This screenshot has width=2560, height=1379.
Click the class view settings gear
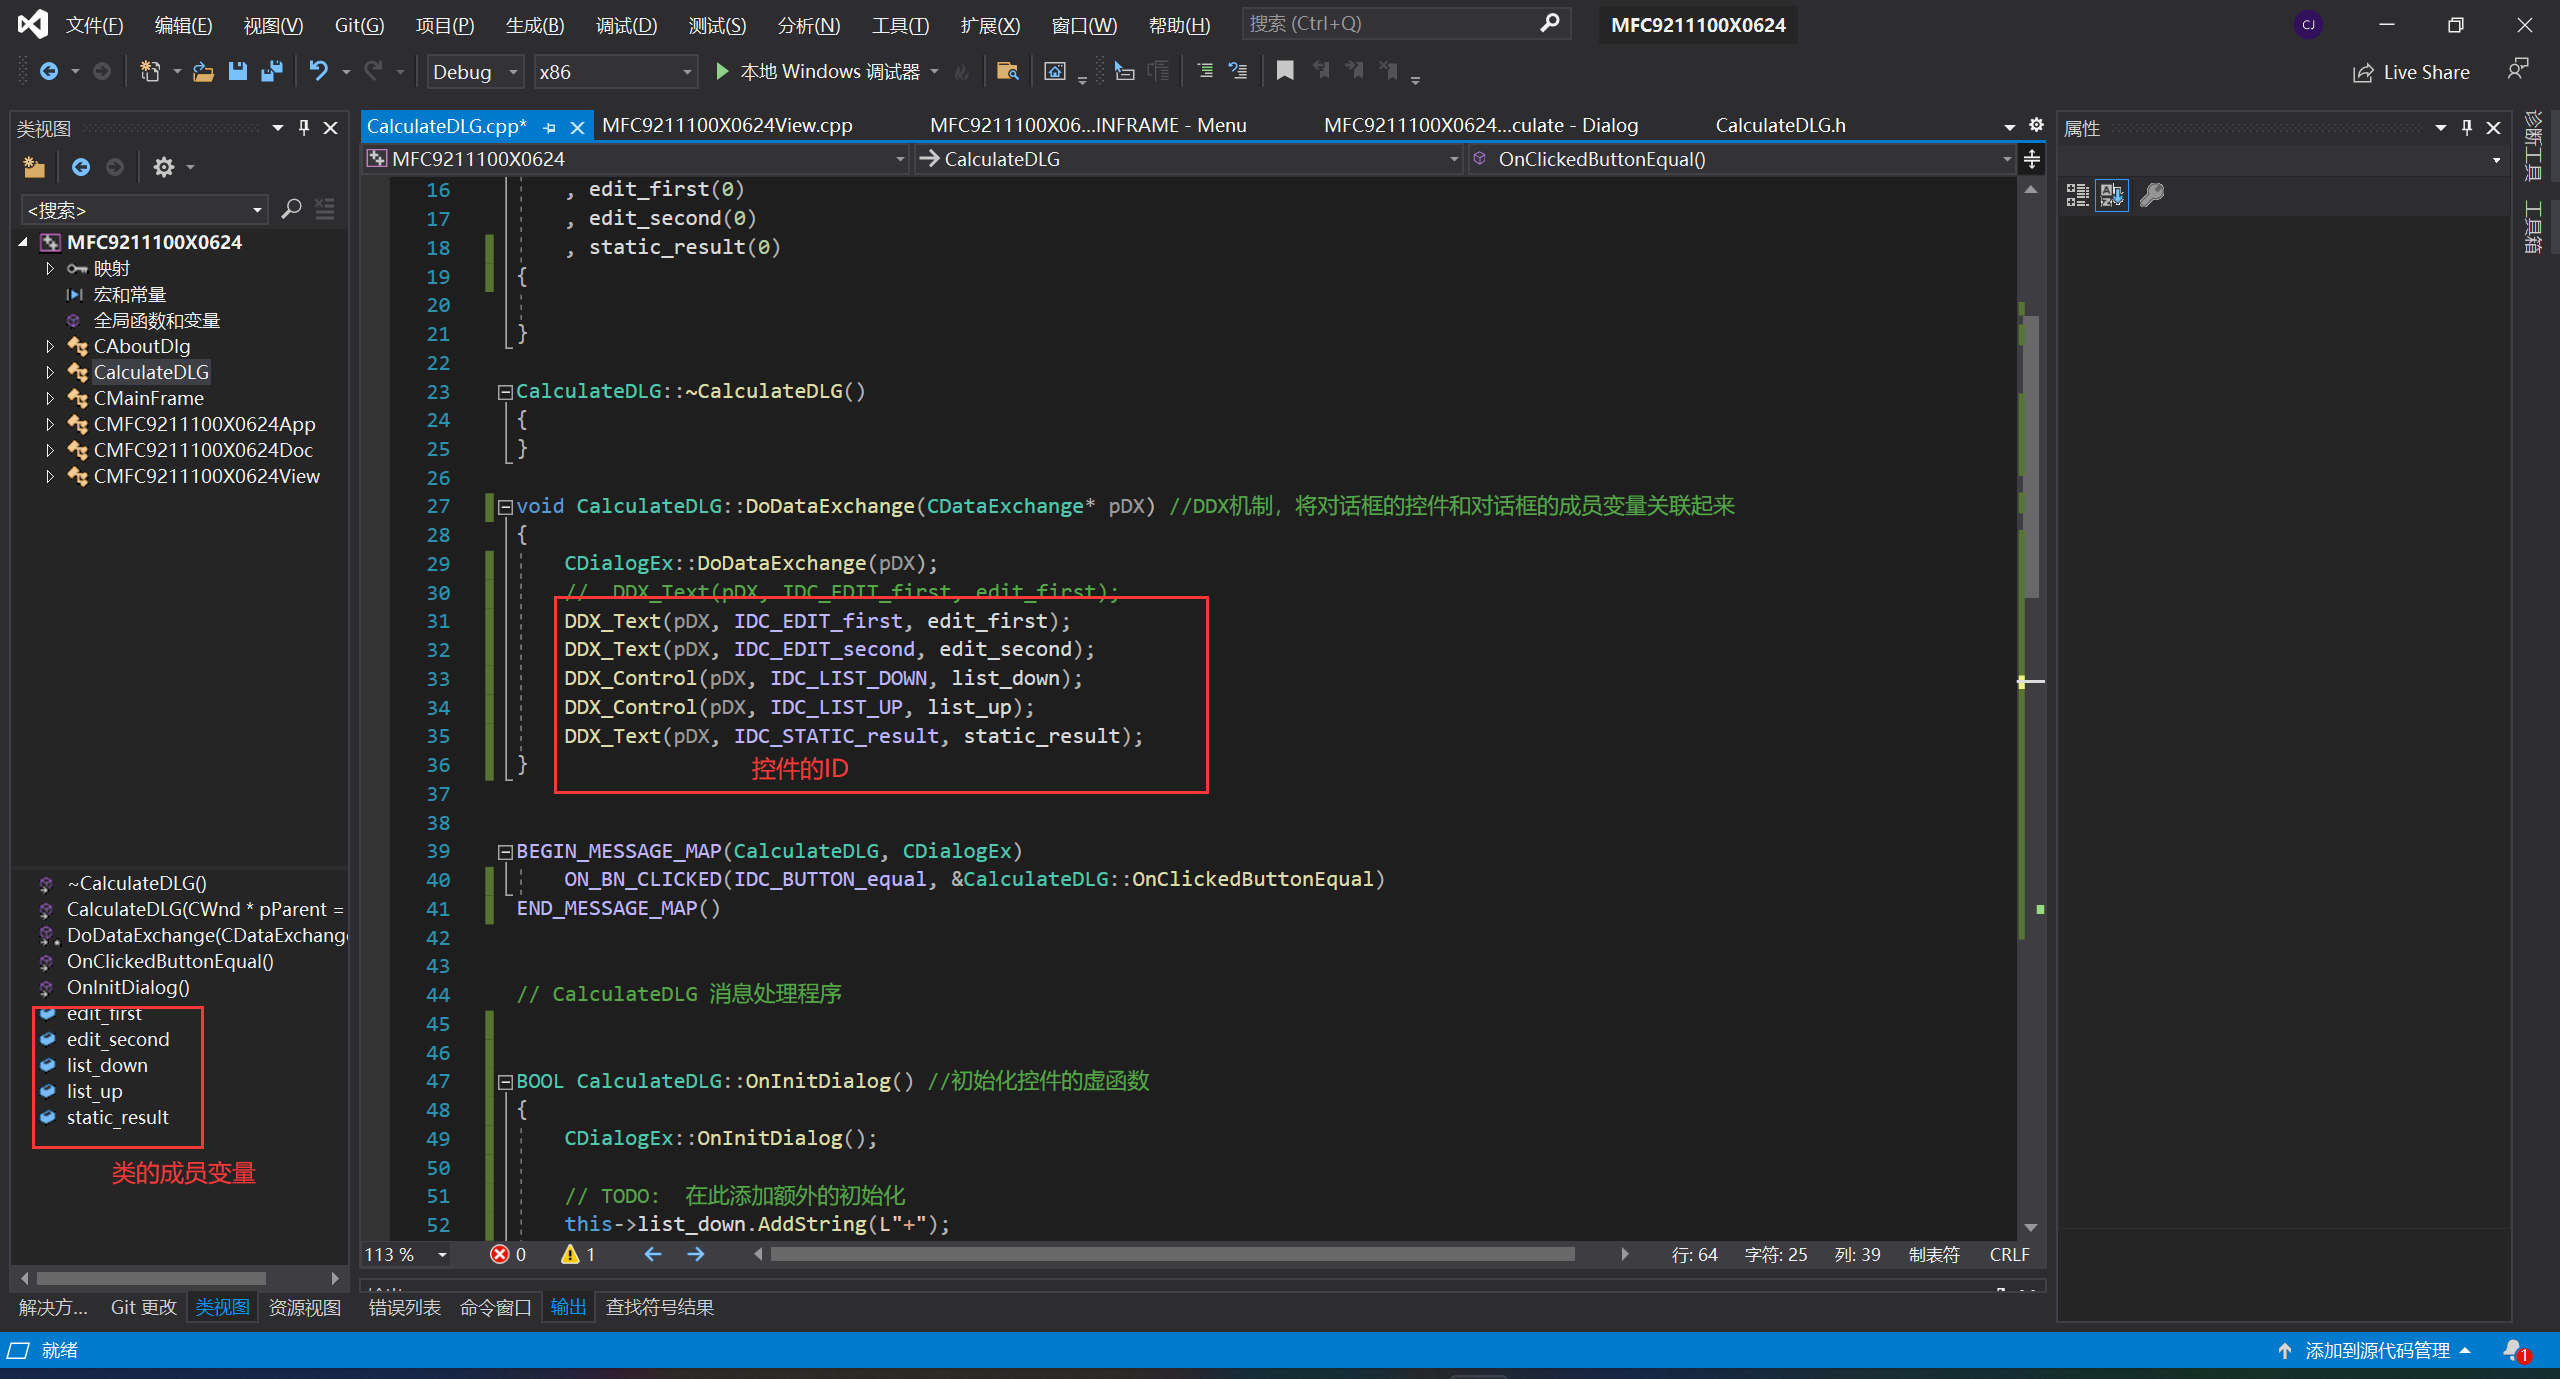(164, 167)
